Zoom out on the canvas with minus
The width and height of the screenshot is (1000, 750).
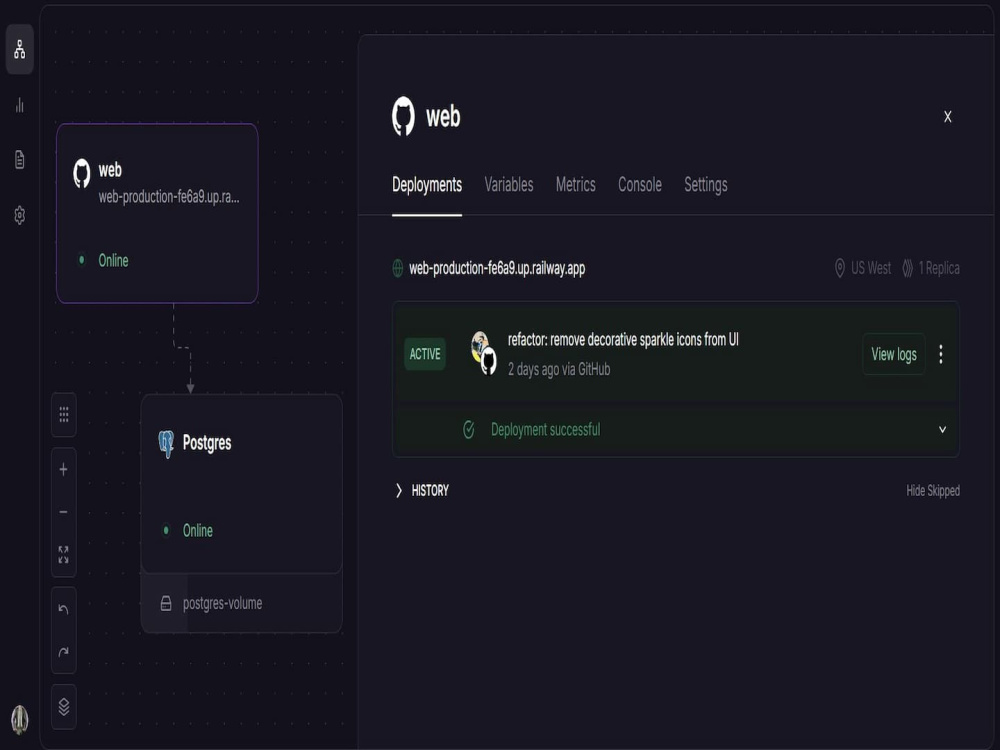tap(64, 512)
